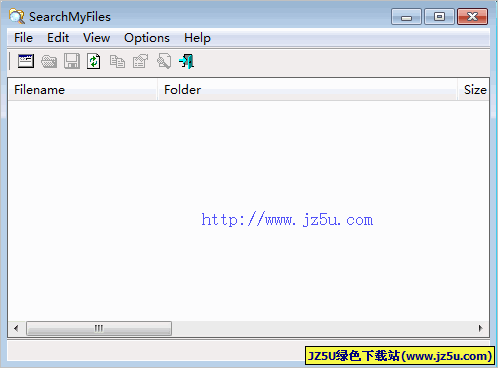Click the Save Selected Items floppy icon

click(x=72, y=61)
